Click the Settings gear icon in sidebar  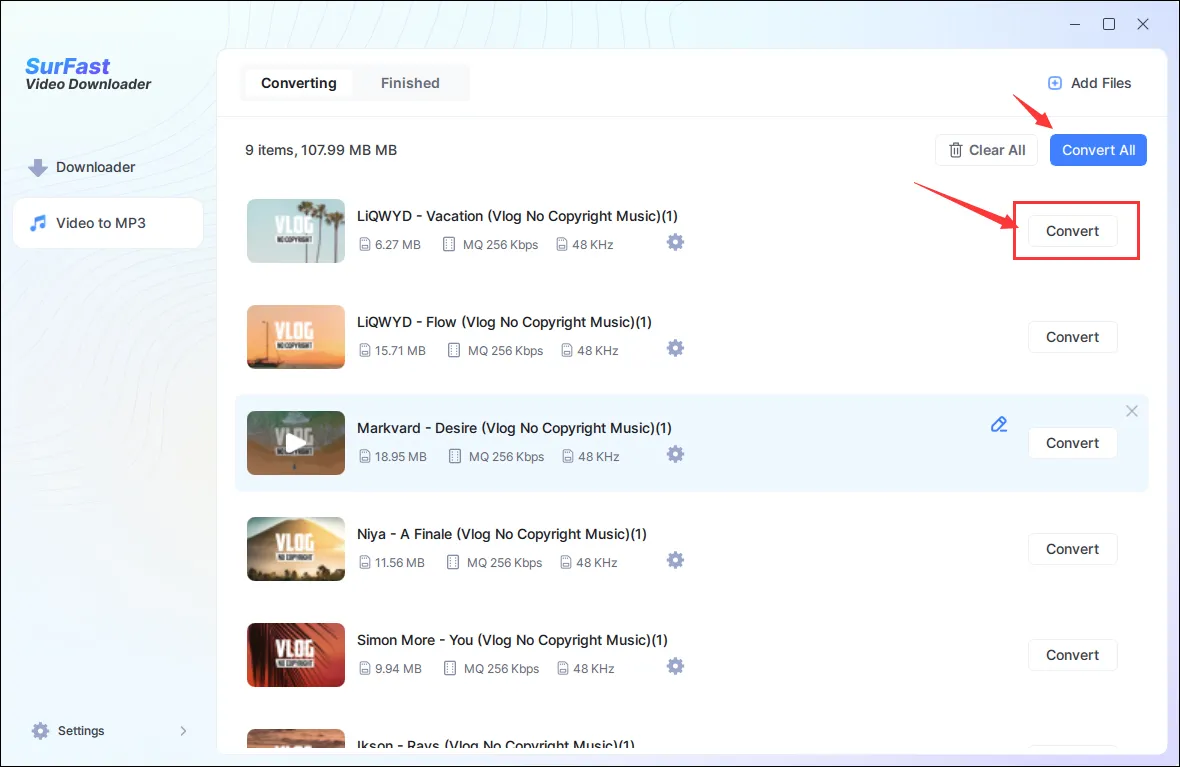pyautogui.click(x=40, y=730)
